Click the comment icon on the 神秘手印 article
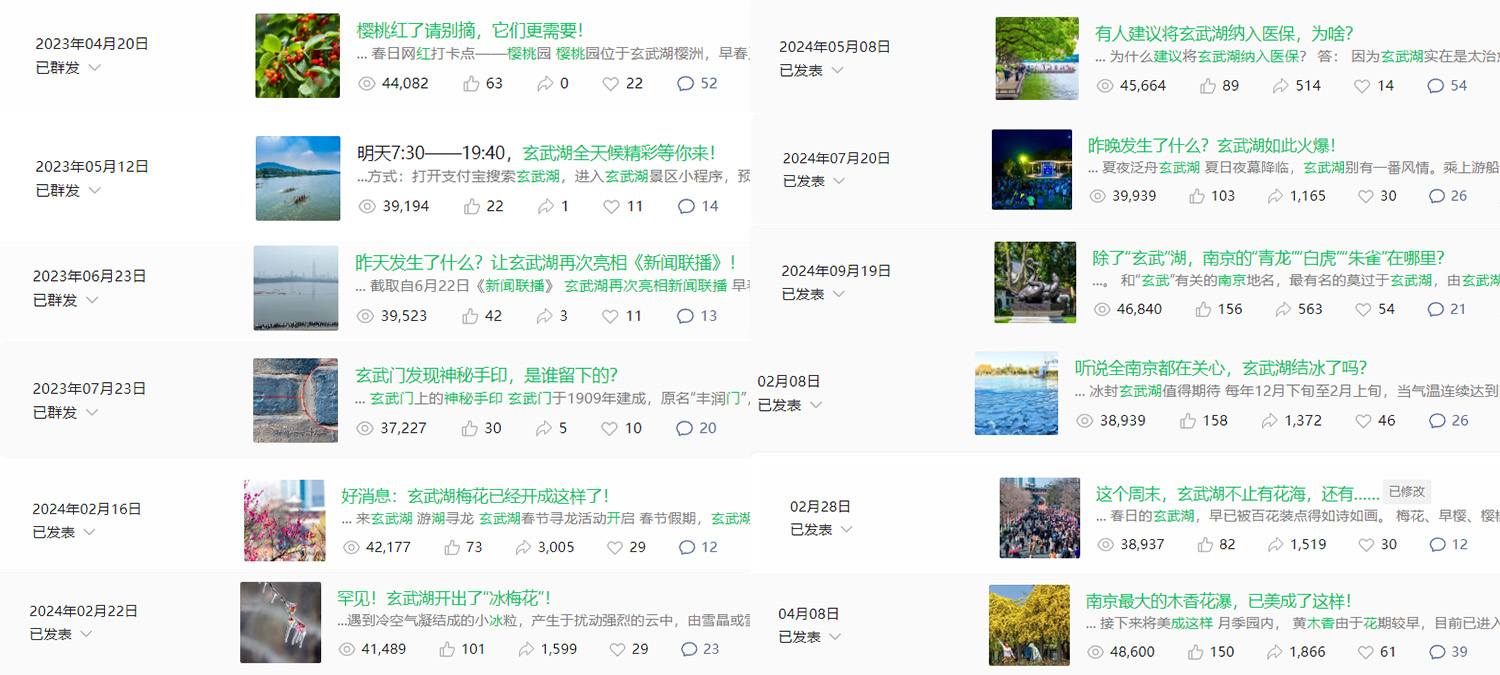Screen dimensions: 1500x675 point(683,428)
